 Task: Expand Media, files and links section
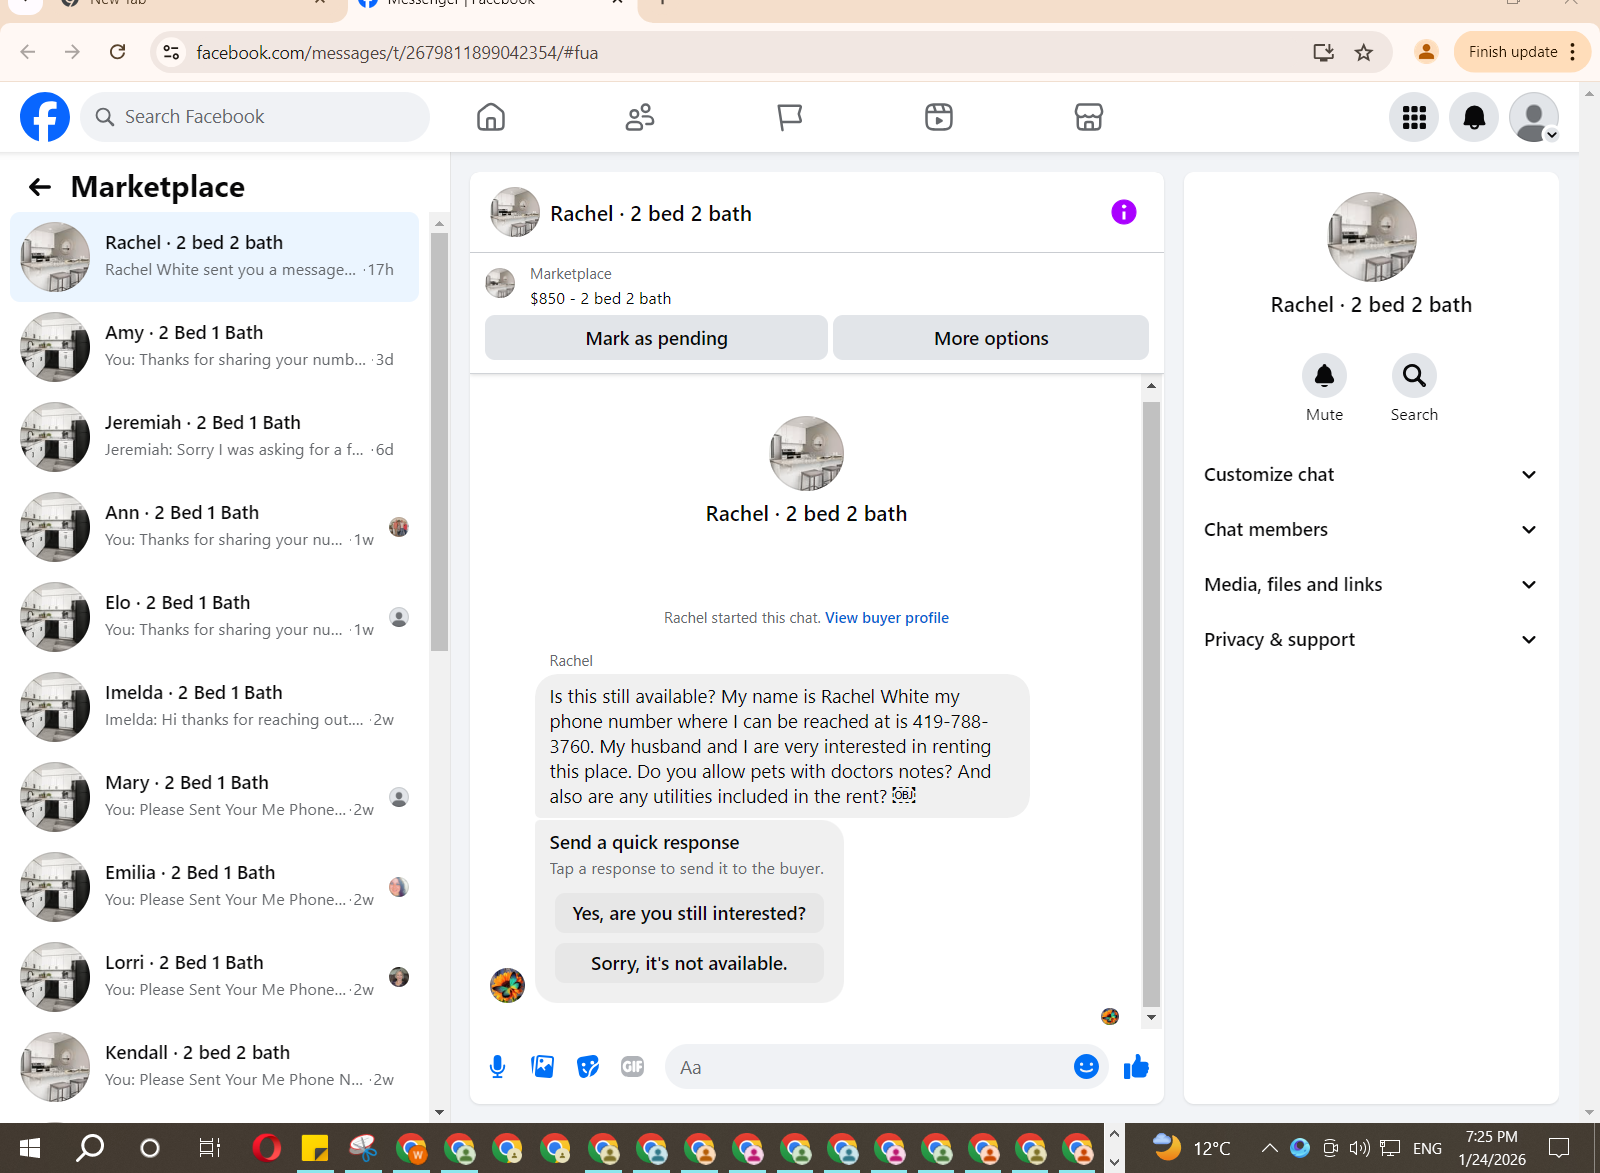pos(1370,585)
